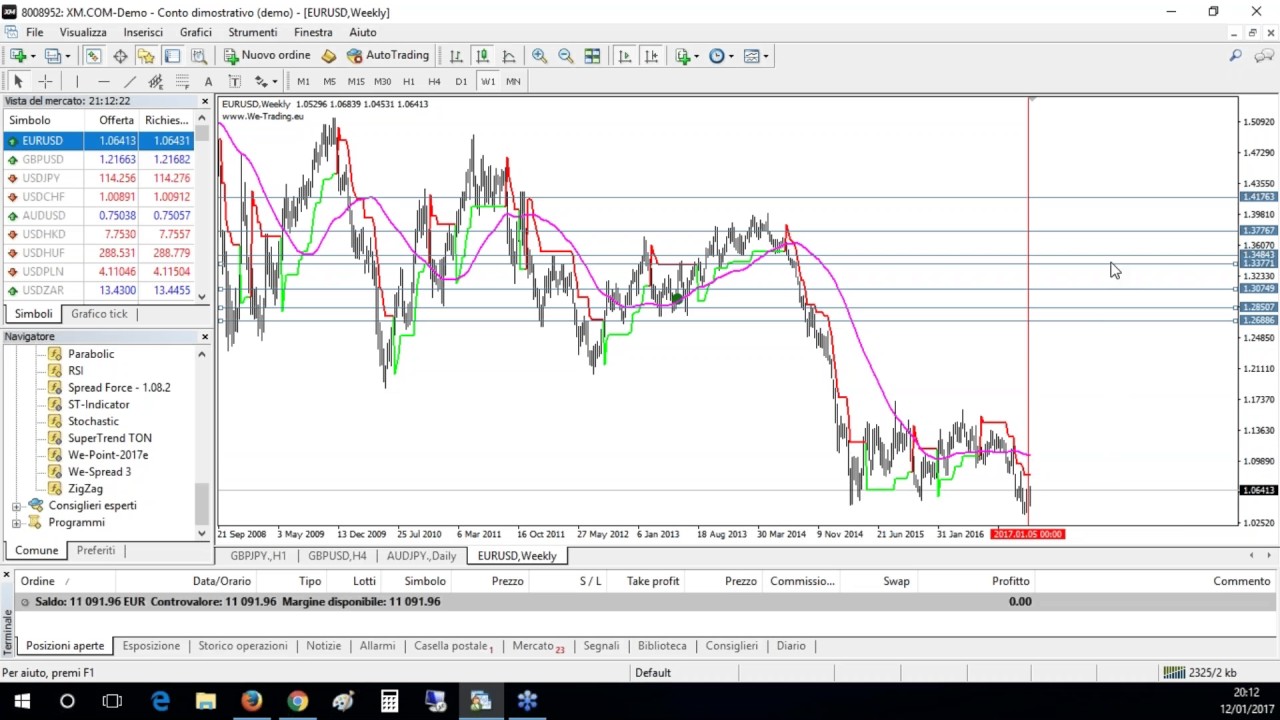
Task: Switch to line chart view
Action: pyautogui.click(x=508, y=56)
